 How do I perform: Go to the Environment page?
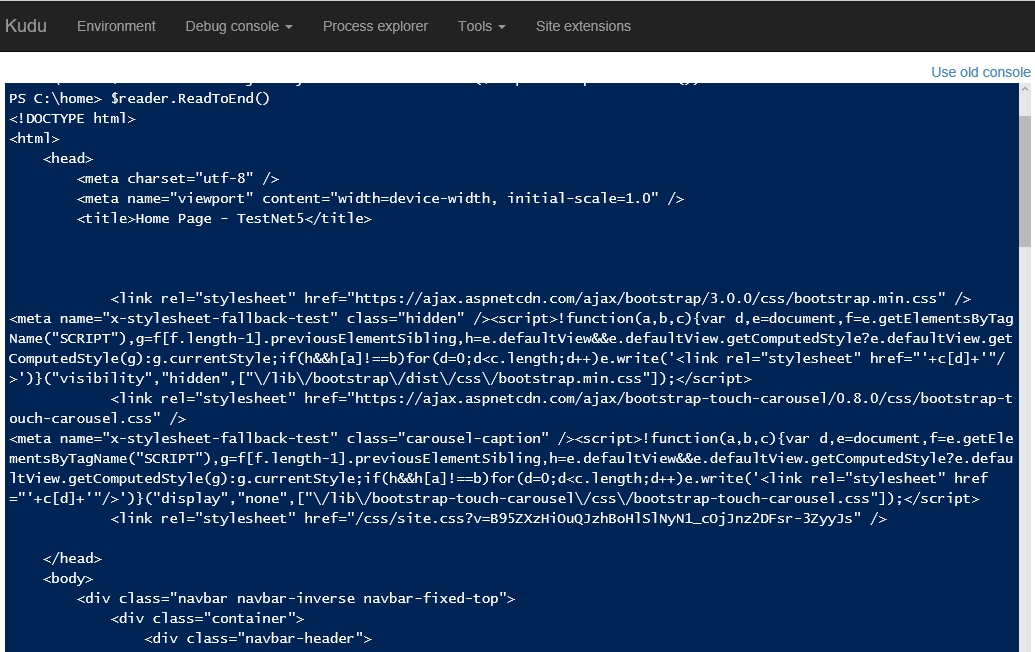tap(116, 26)
